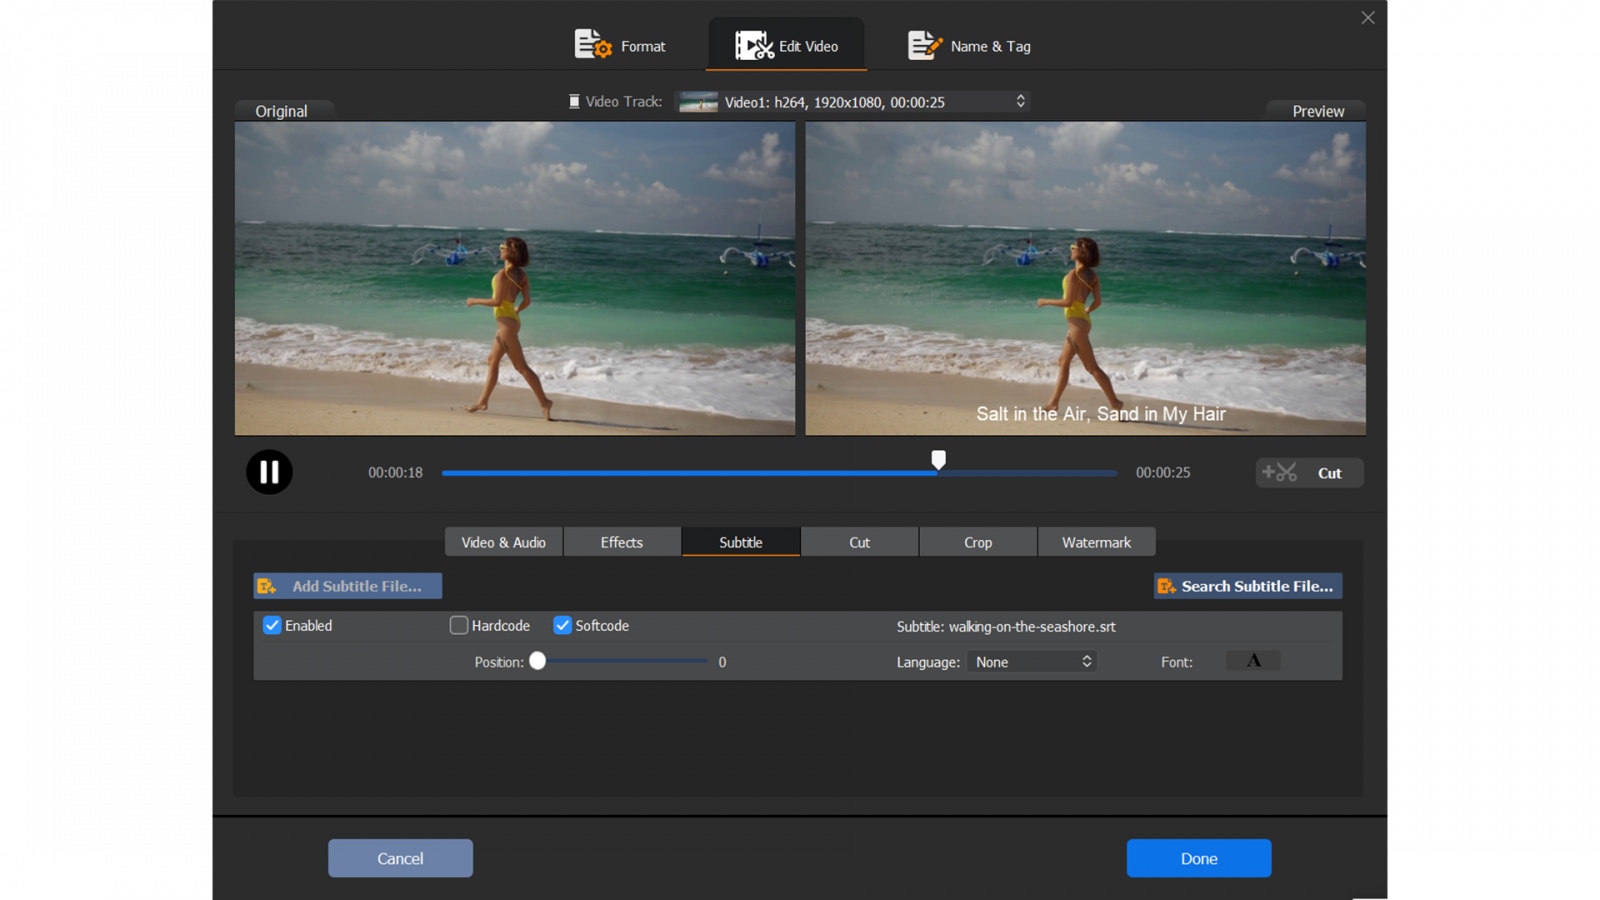
Task: Switch to the Effects tab
Action: (x=621, y=542)
